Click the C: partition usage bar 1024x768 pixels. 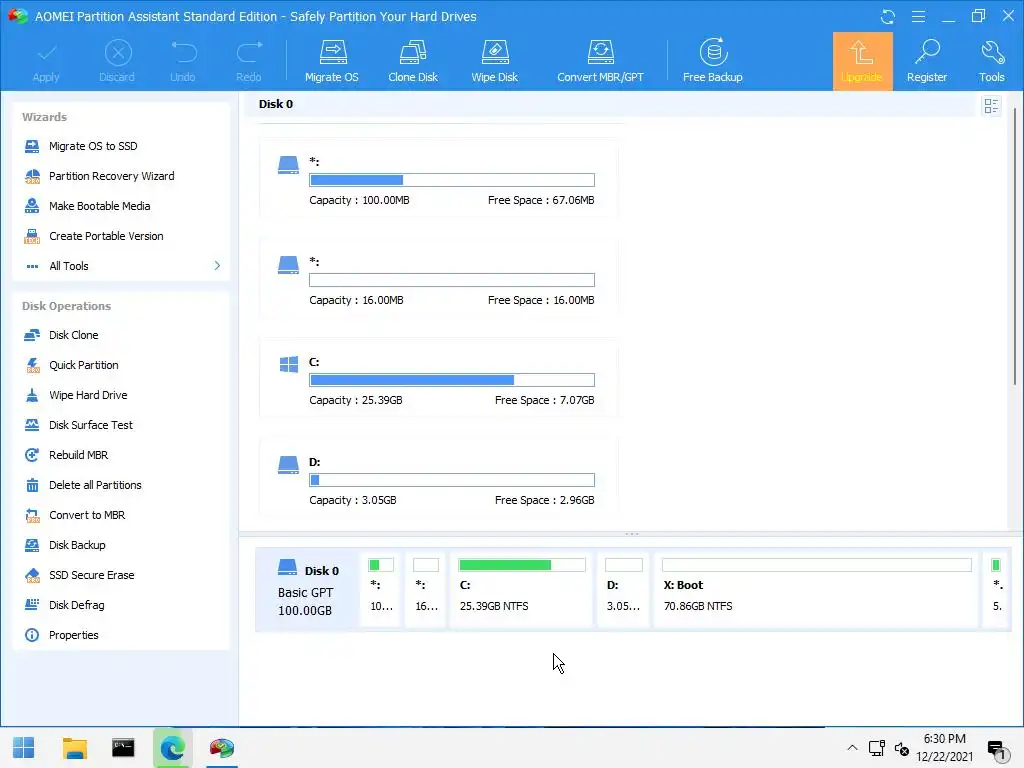[x=452, y=380]
